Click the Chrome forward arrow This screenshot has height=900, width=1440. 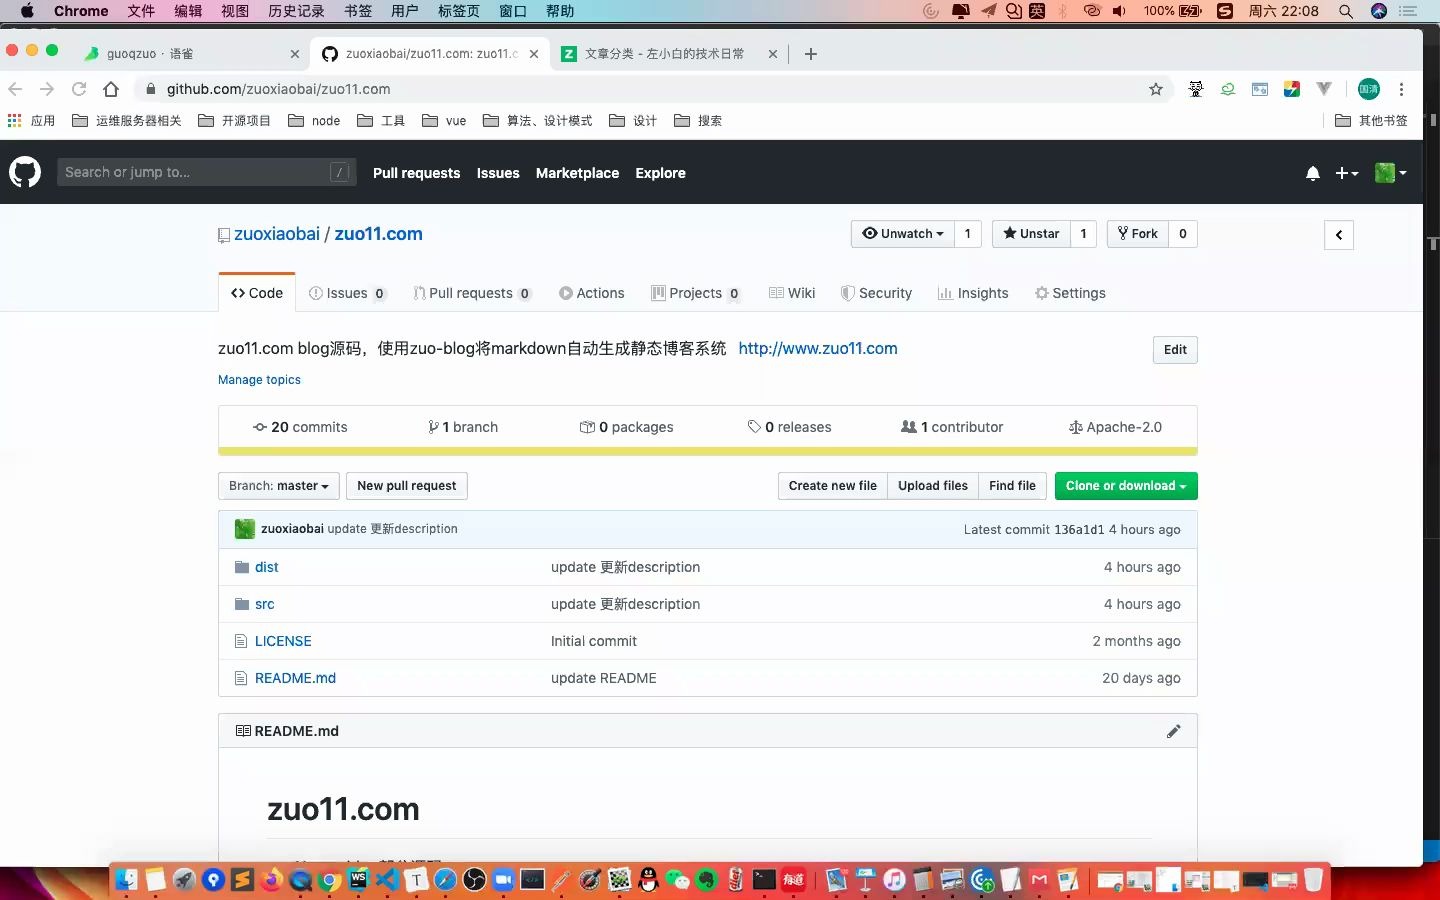(46, 89)
